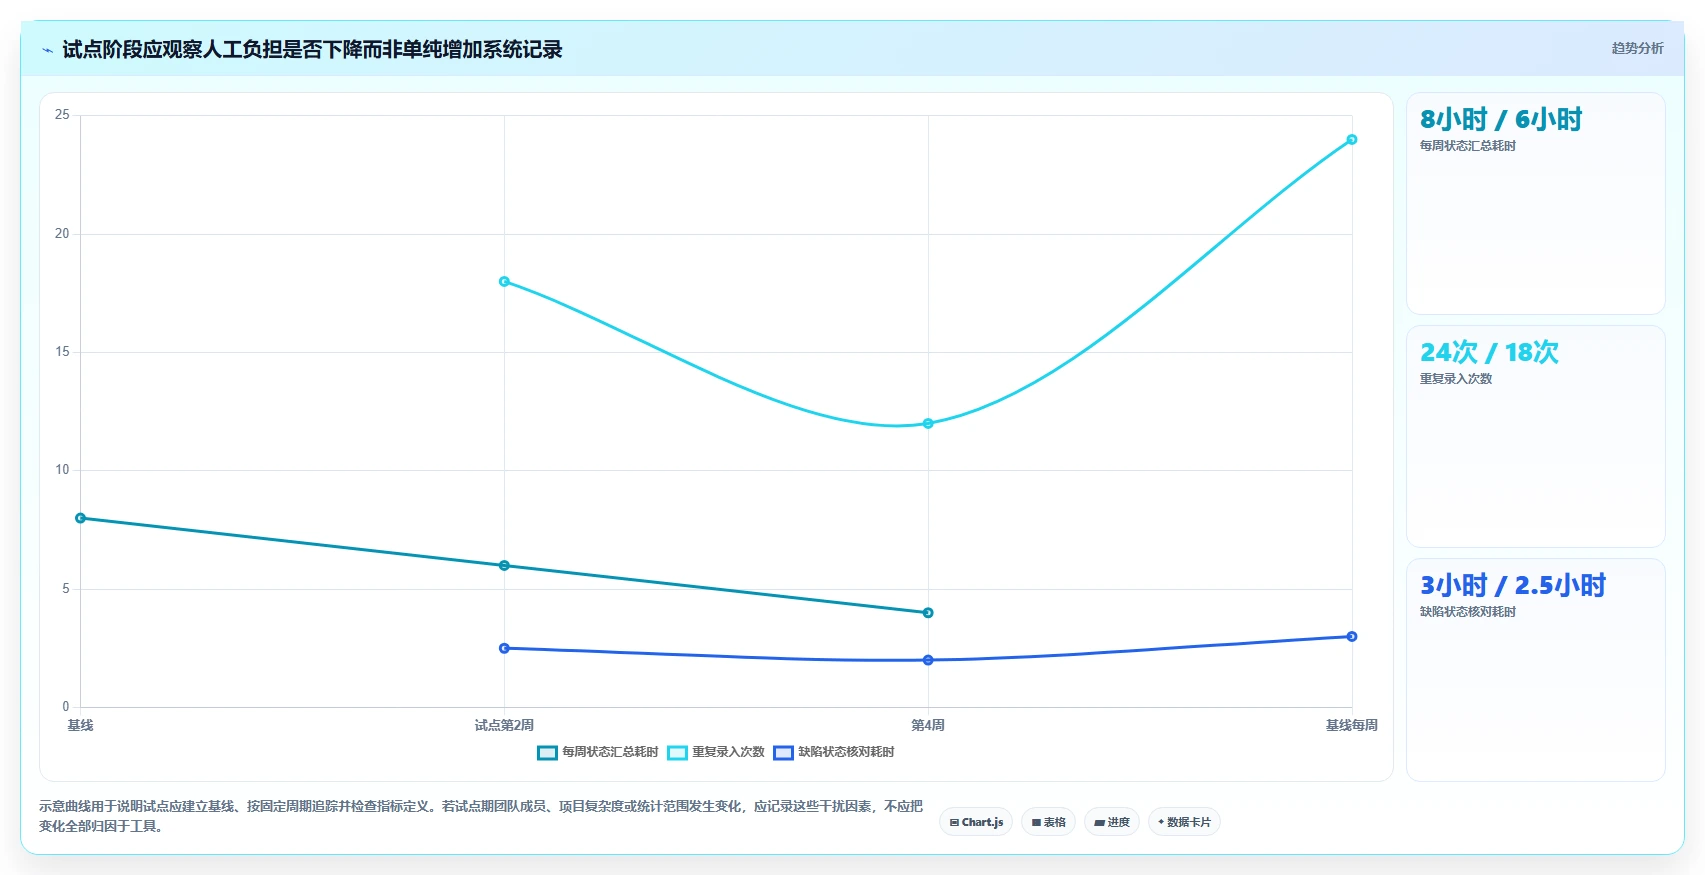Click the 基线 x-axis label

pyautogui.click(x=80, y=725)
